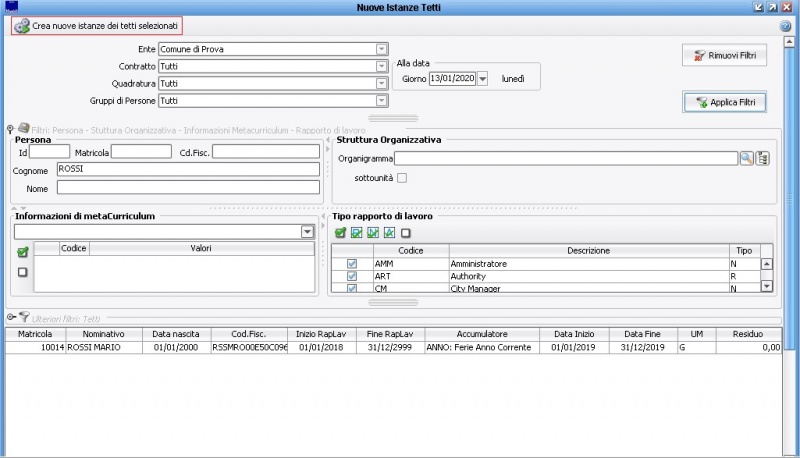Click the second icon in Tipo rapporto toolbar
The height and width of the screenshot is (458, 800).
[357, 232]
